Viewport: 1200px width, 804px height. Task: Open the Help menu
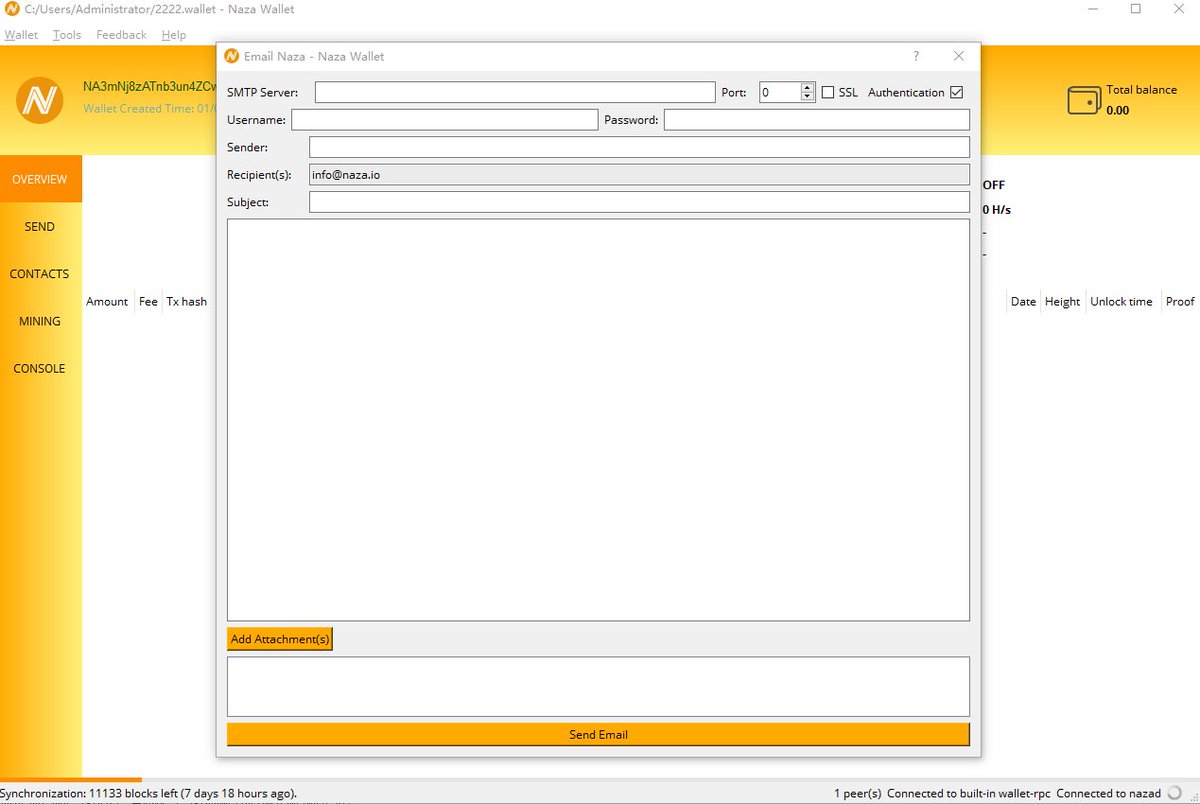click(174, 35)
